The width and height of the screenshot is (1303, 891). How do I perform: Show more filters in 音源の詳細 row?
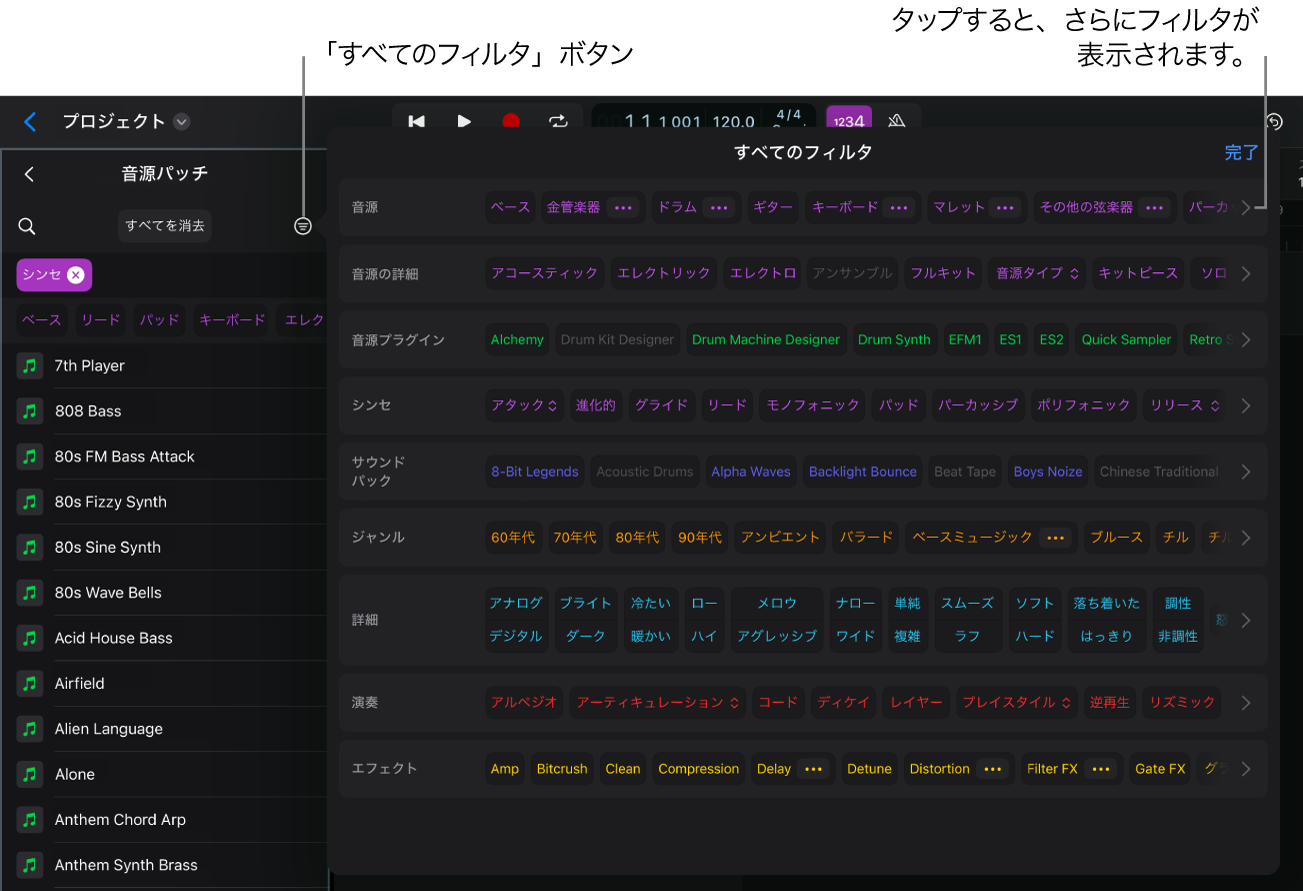click(1246, 273)
